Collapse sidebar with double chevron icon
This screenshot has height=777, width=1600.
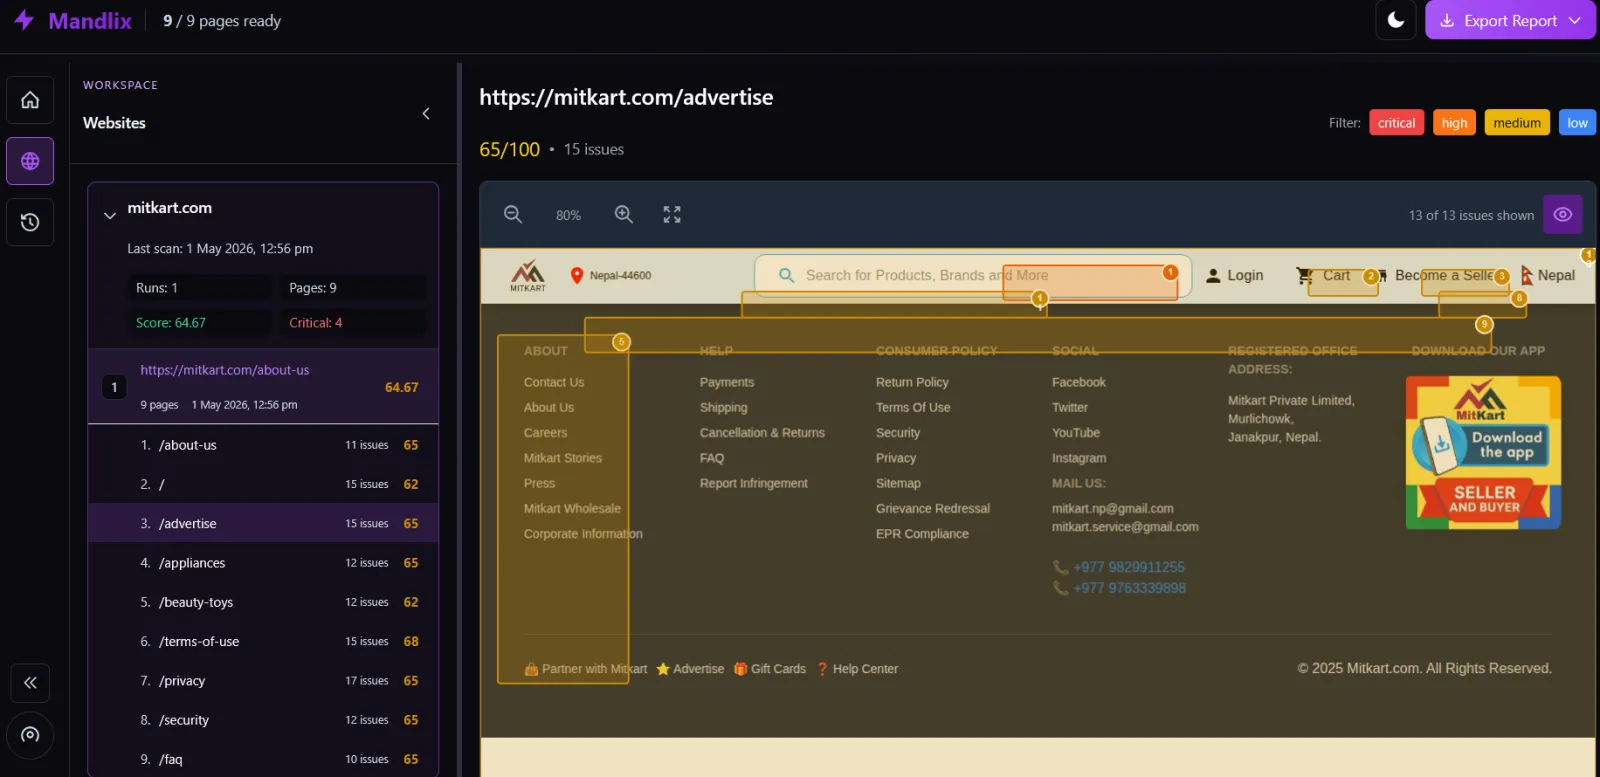tap(30, 683)
